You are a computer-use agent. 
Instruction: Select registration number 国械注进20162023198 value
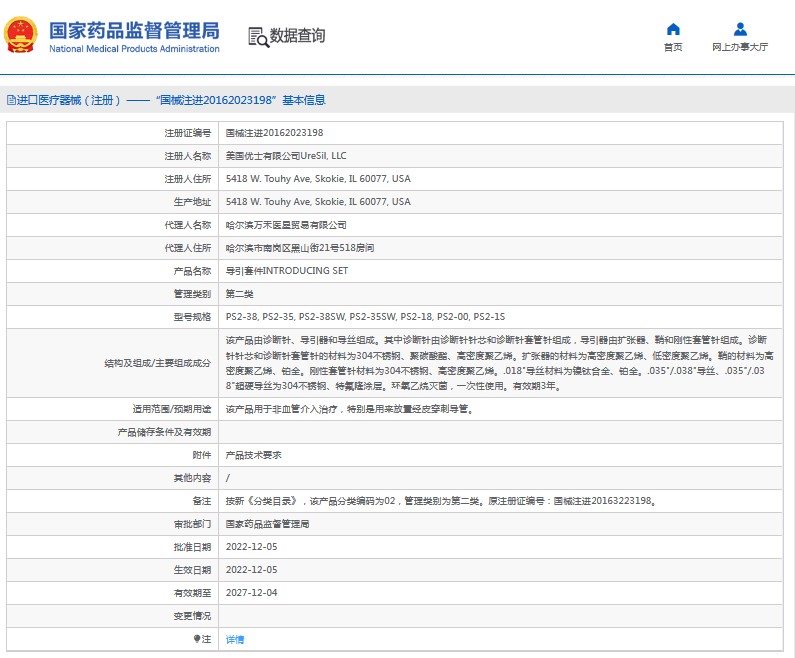coord(274,133)
